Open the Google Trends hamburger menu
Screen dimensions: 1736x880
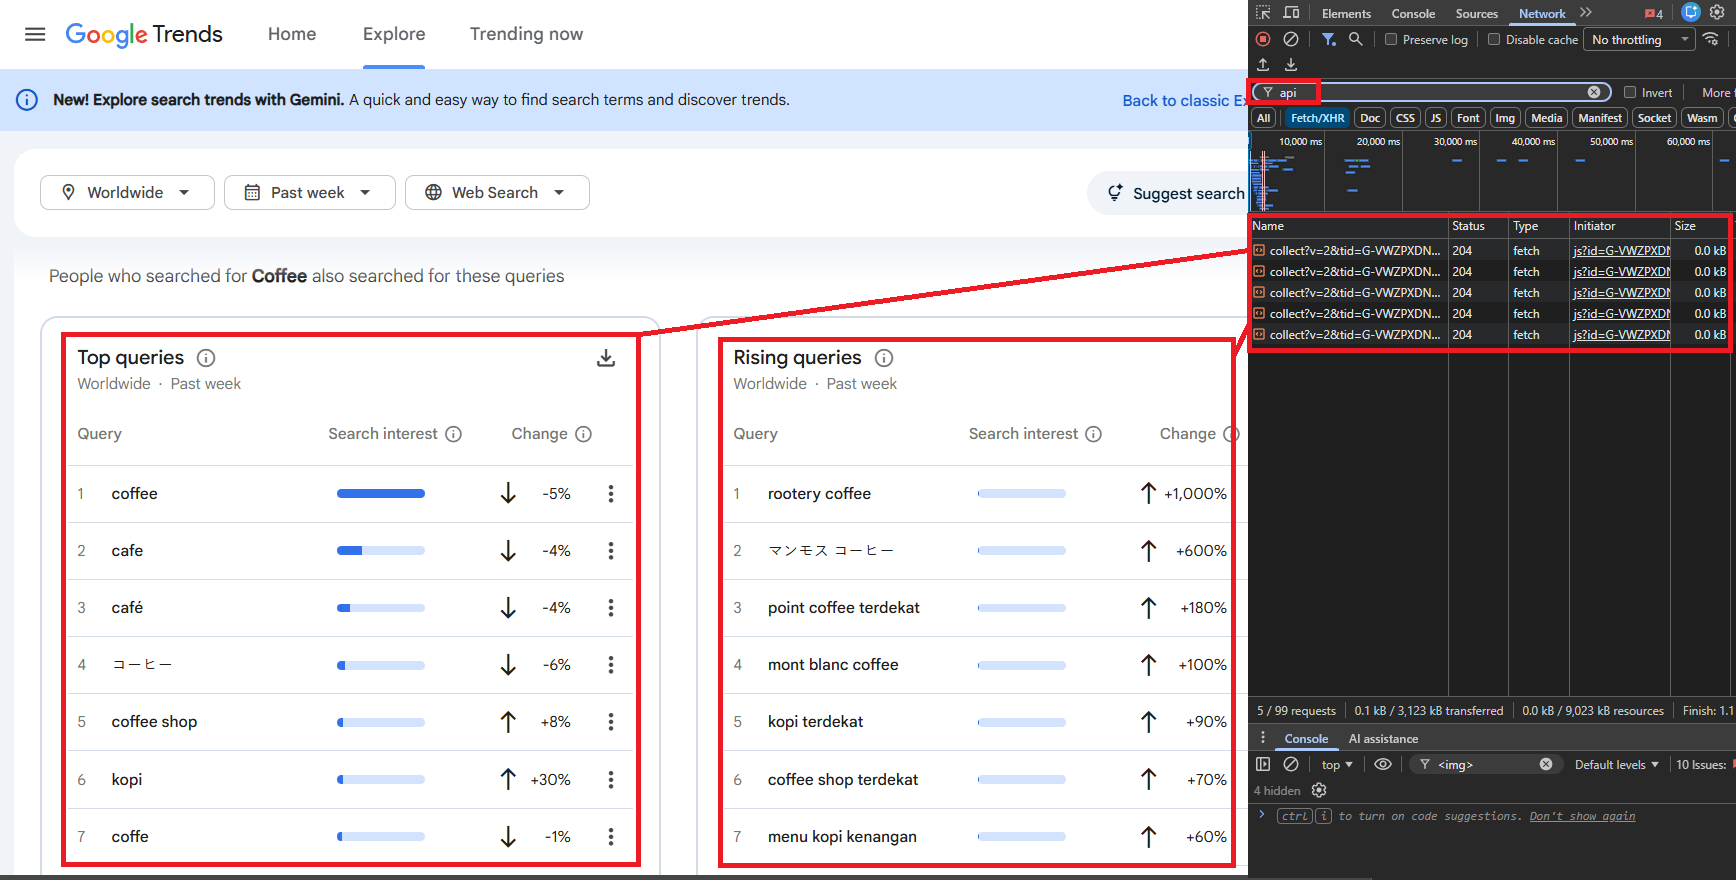coord(35,34)
